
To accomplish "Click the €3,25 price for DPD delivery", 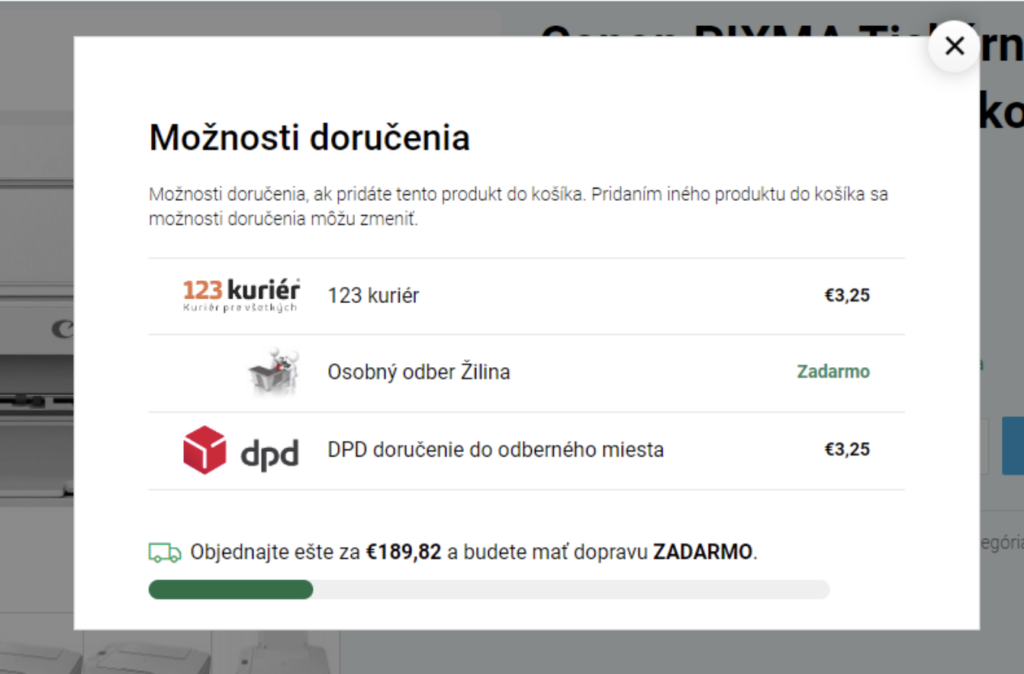I will tap(847, 449).
